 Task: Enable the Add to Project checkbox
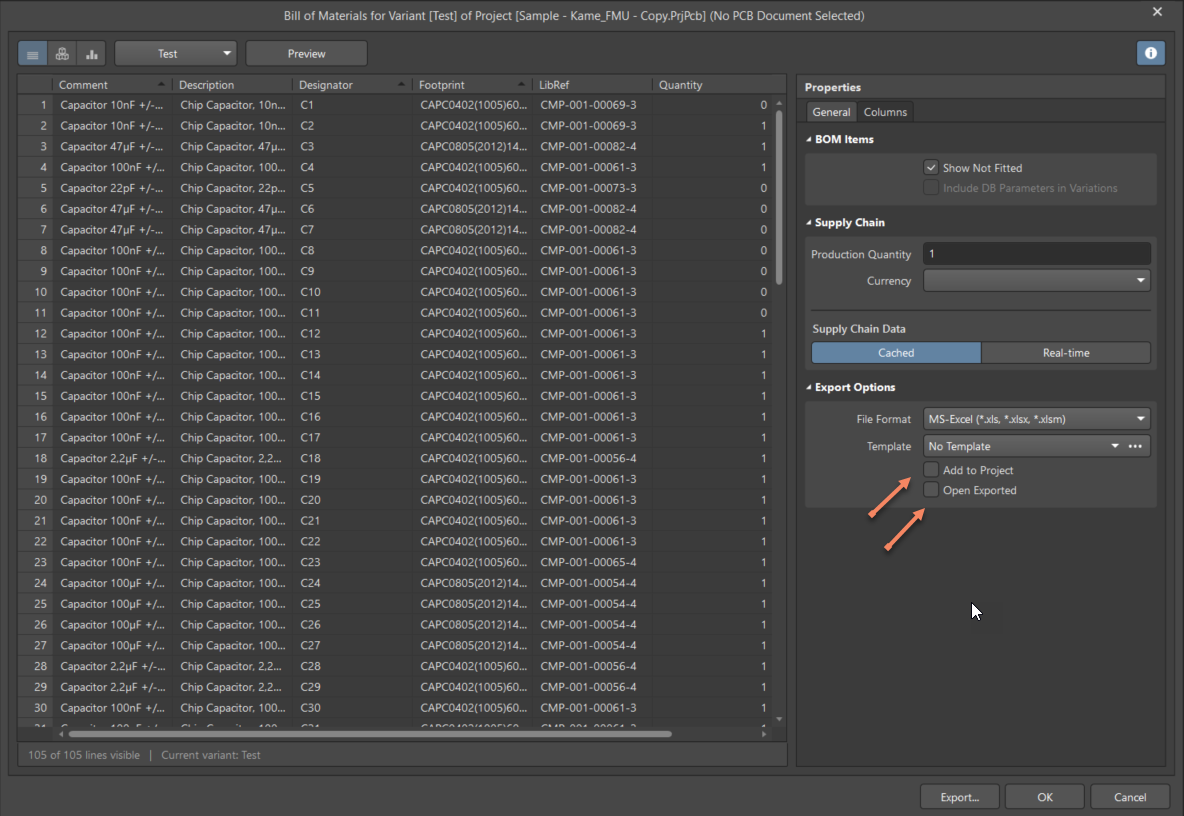pyautogui.click(x=931, y=470)
